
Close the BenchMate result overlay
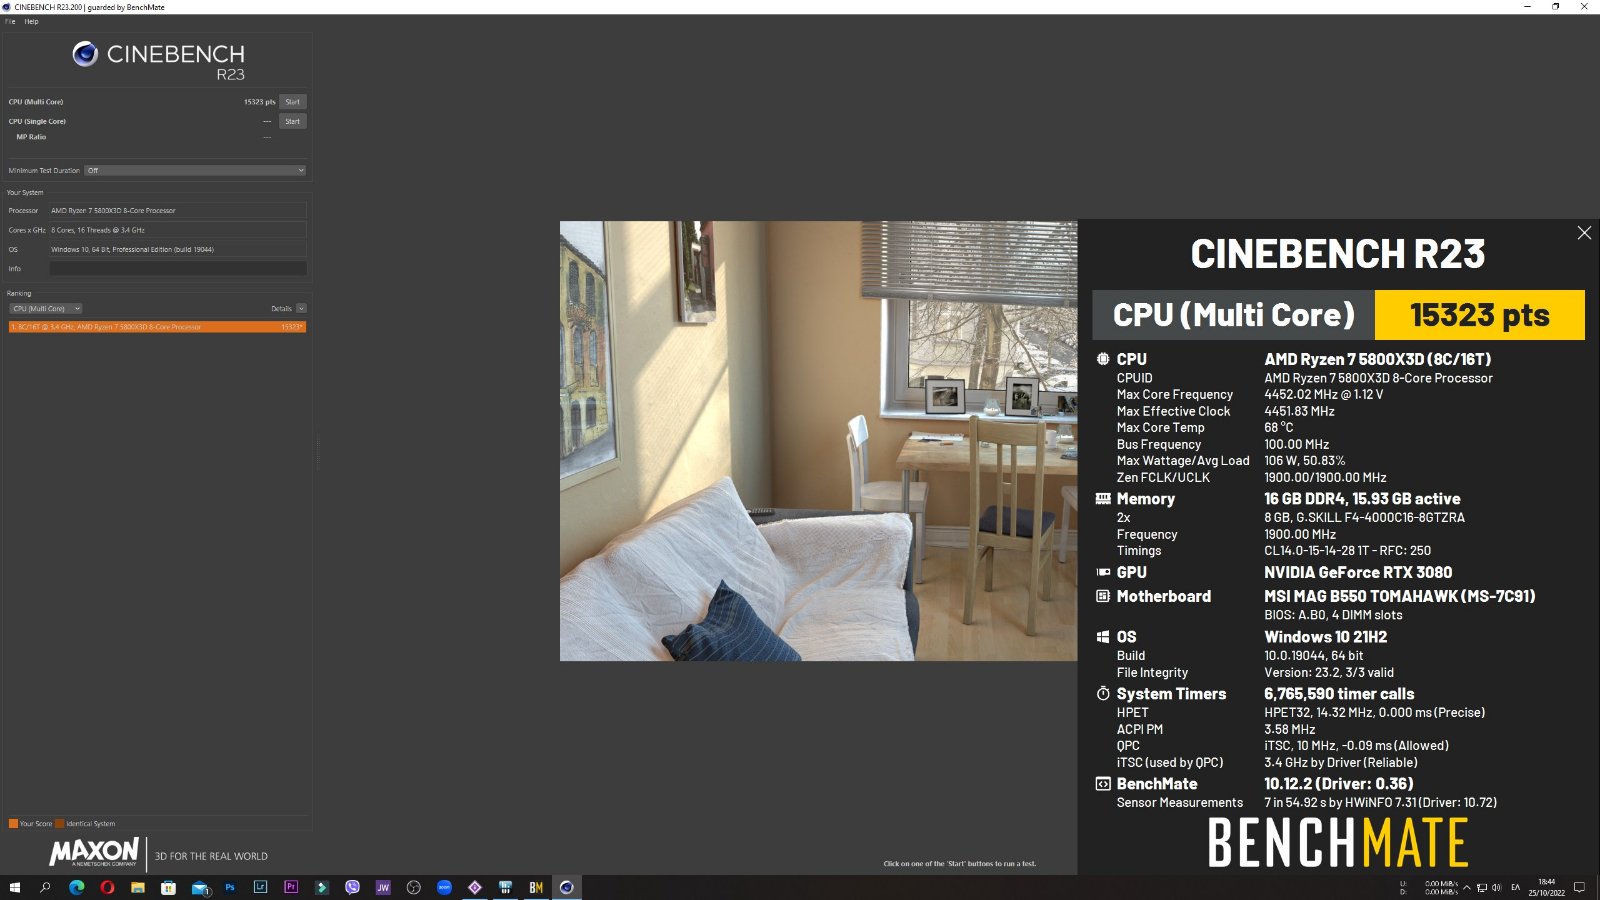point(1584,233)
